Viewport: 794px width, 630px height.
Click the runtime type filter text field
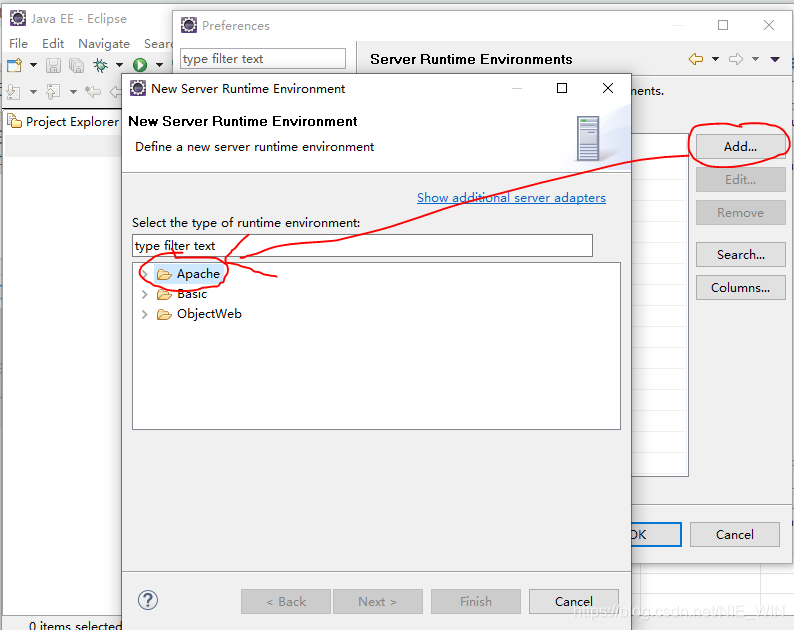[362, 246]
